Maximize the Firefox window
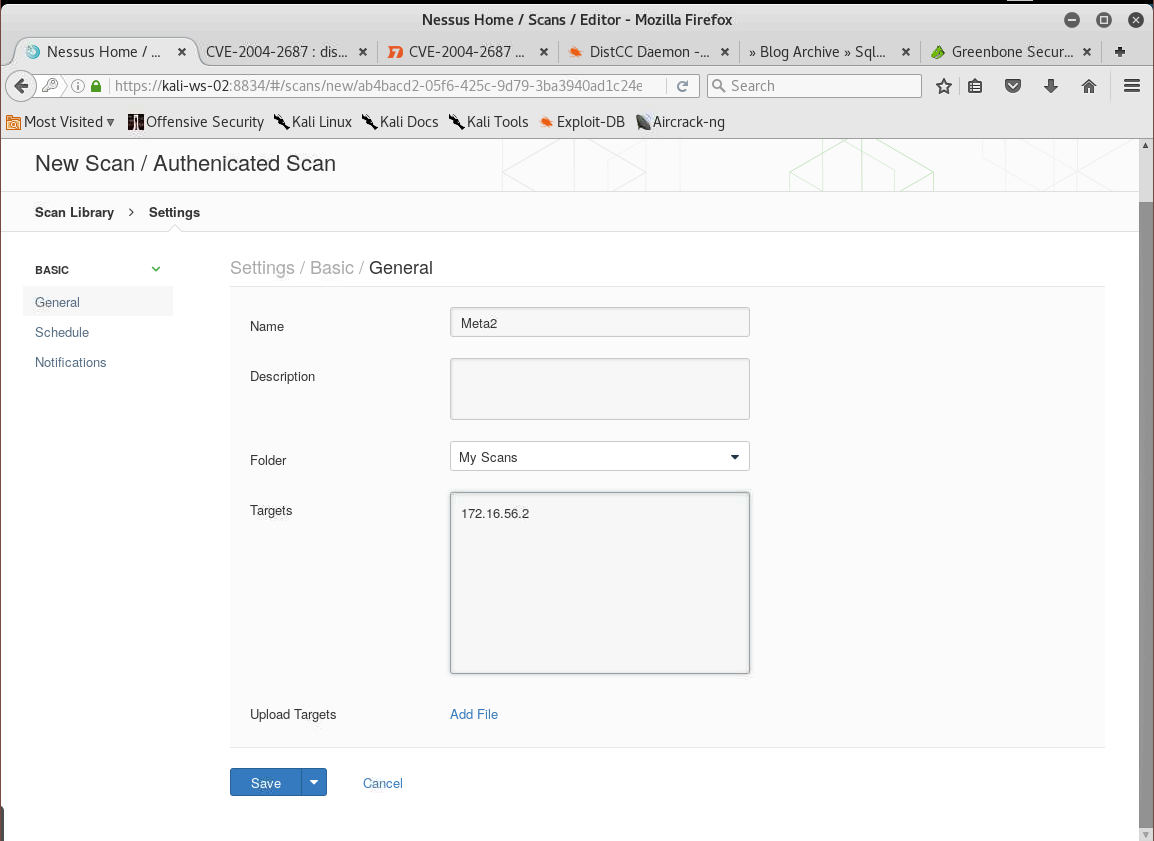 coord(1104,20)
